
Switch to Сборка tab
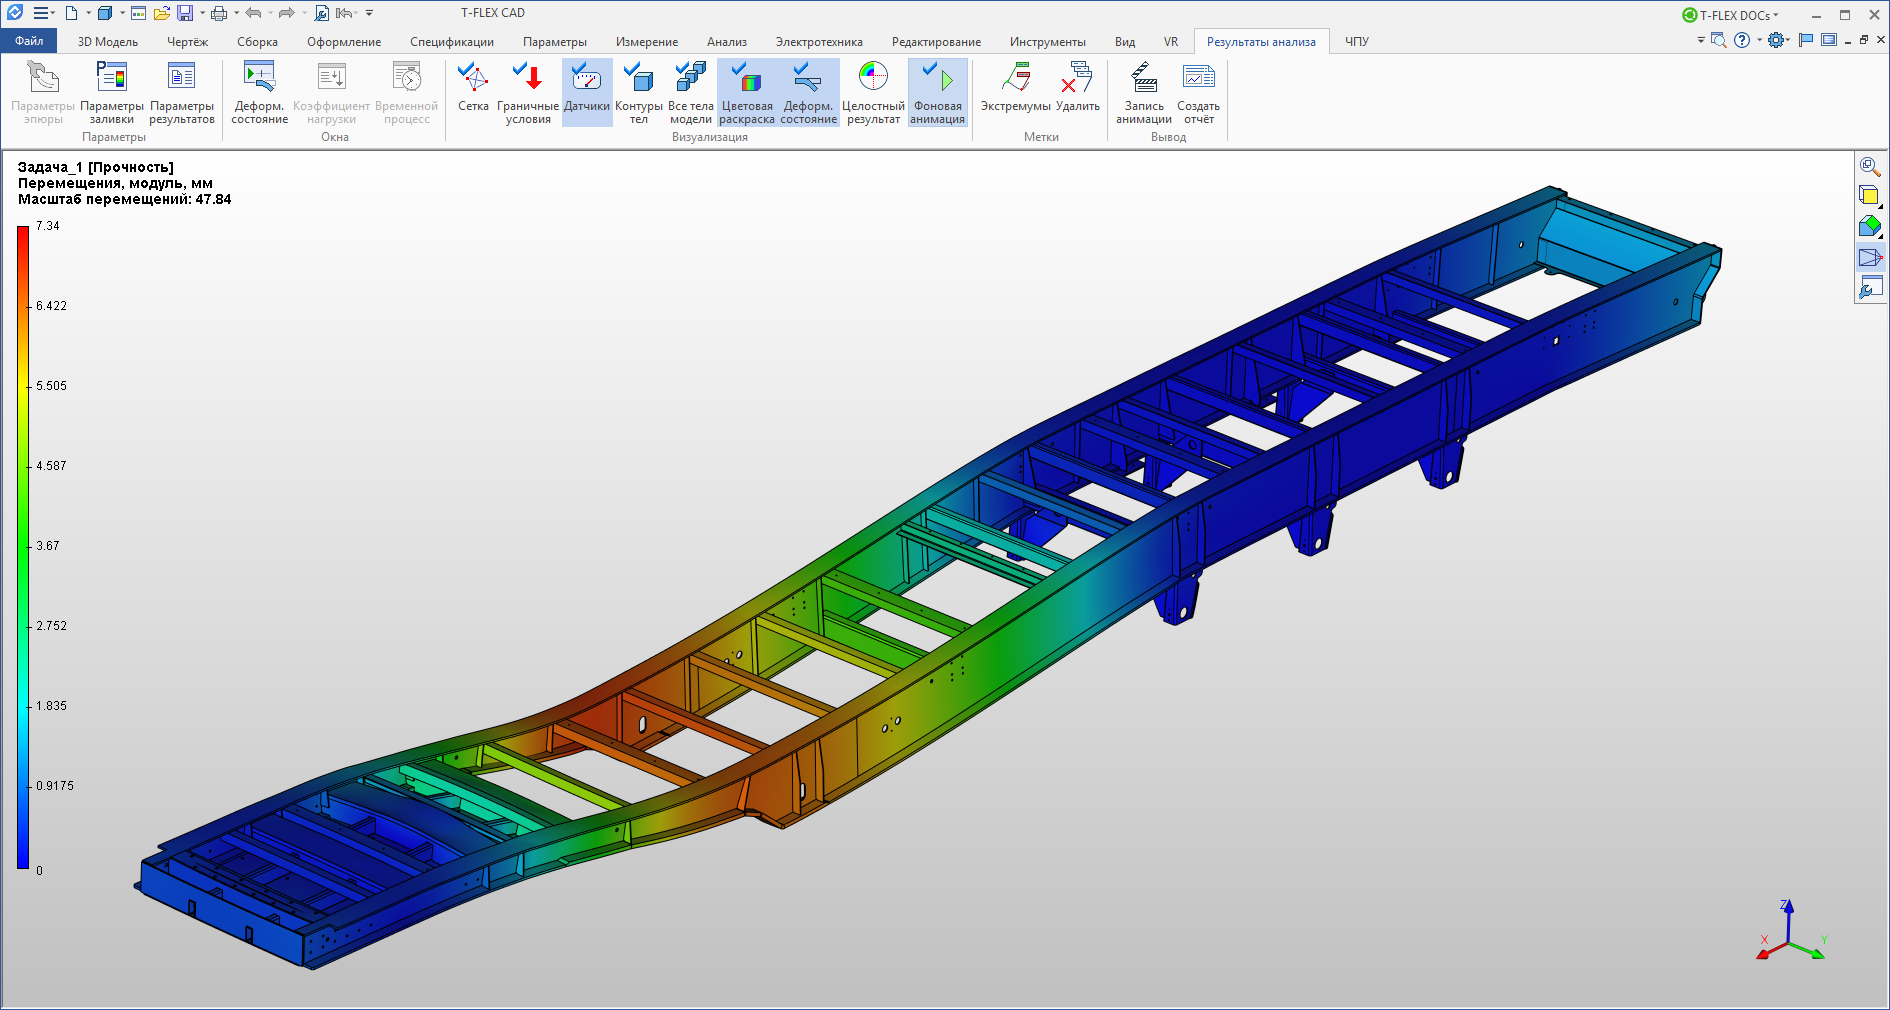tap(257, 42)
